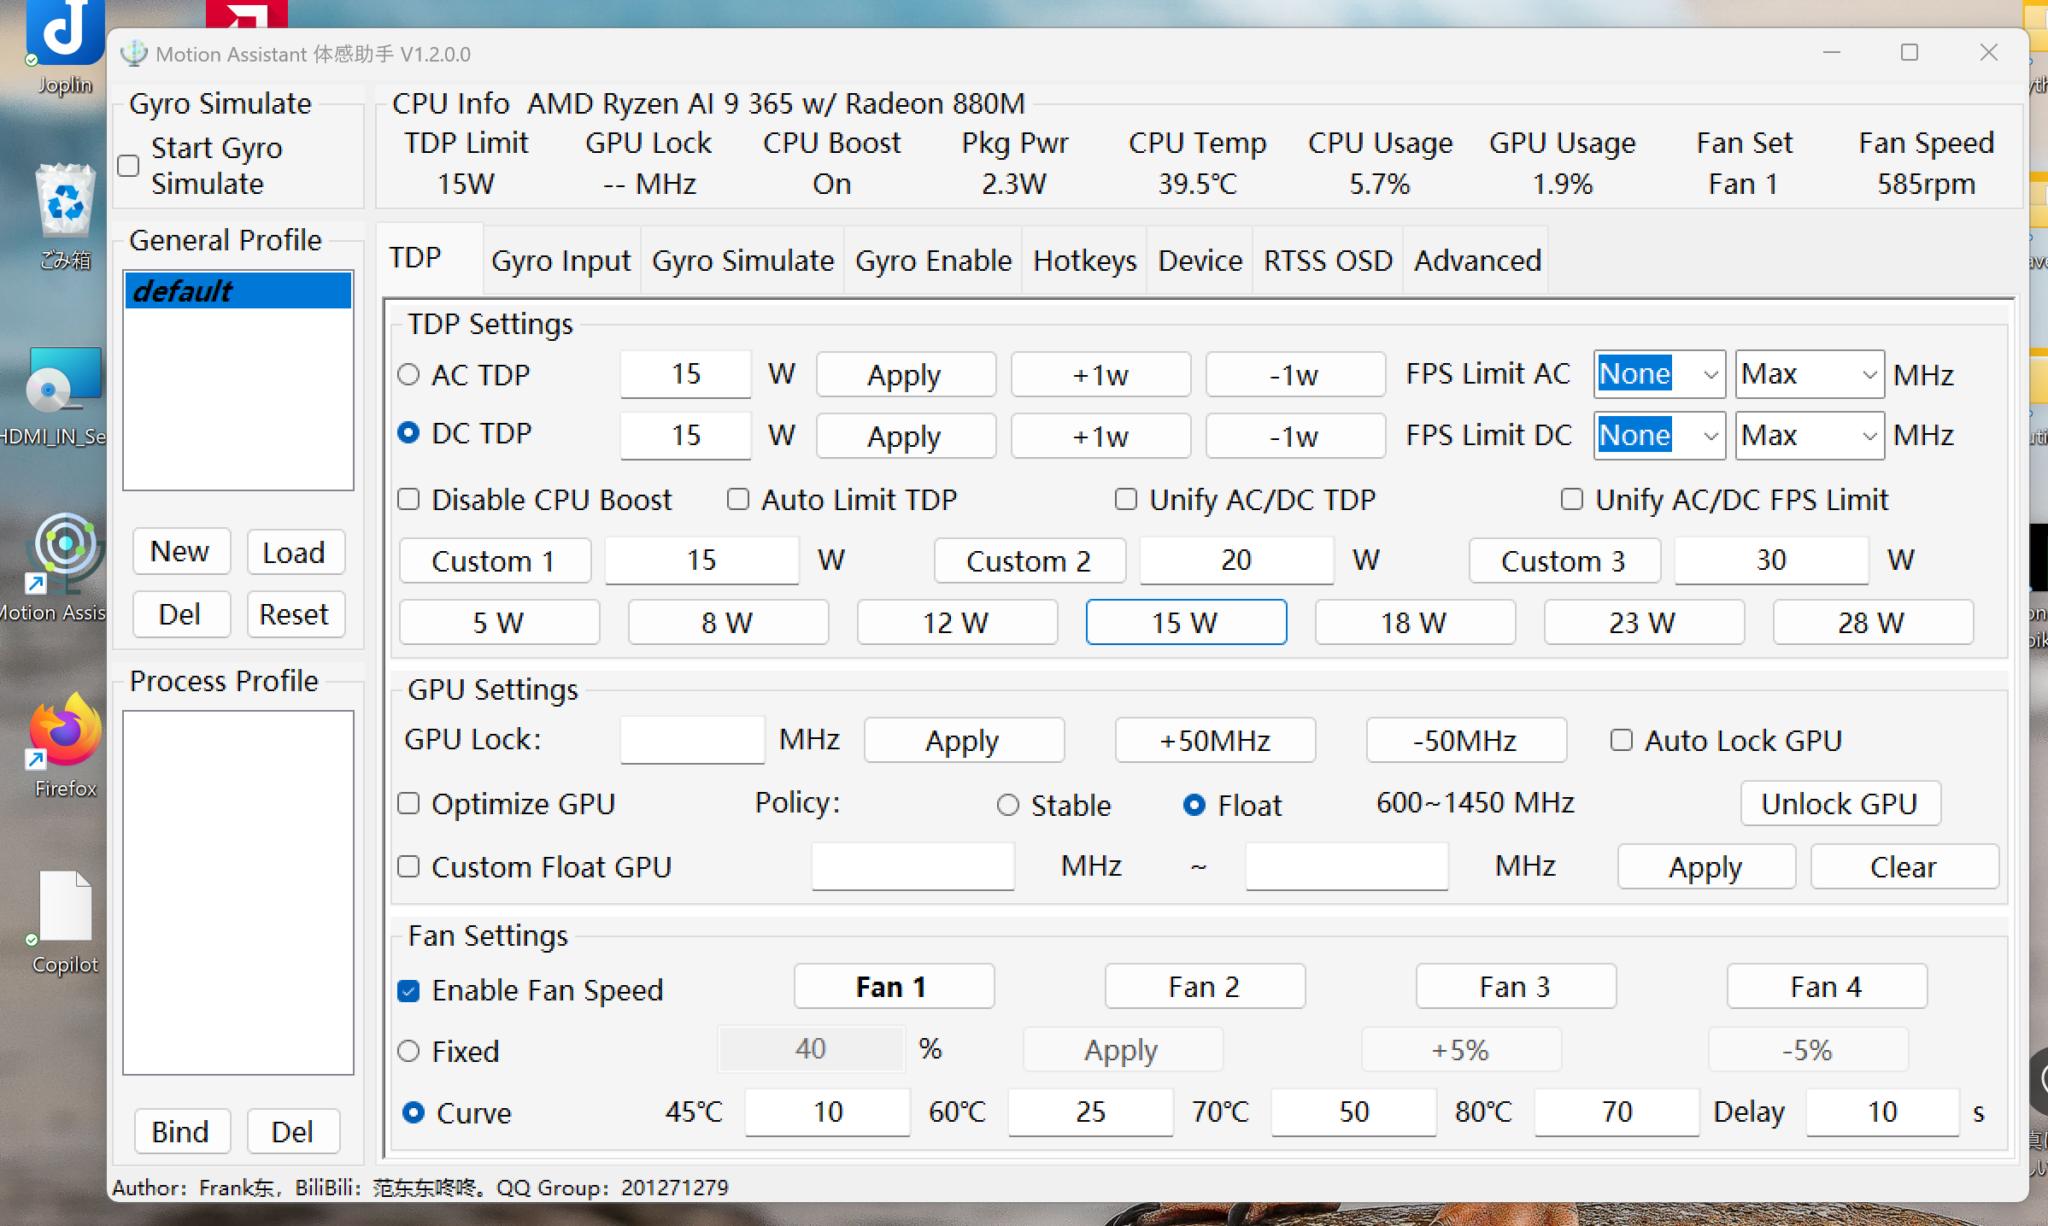The image size is (2048, 1226).
Task: Click the Unlock GPU button
Action: [1838, 804]
